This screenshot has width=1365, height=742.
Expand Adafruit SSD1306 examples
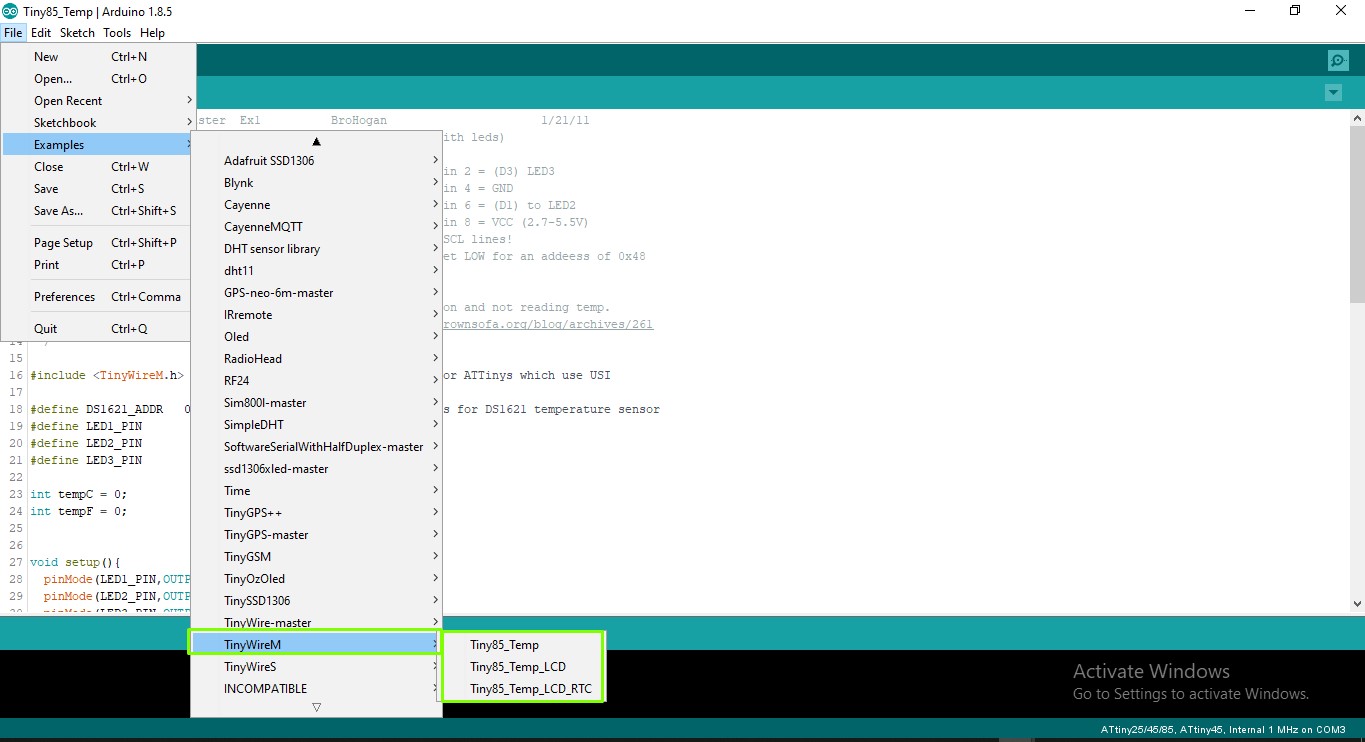click(x=316, y=161)
